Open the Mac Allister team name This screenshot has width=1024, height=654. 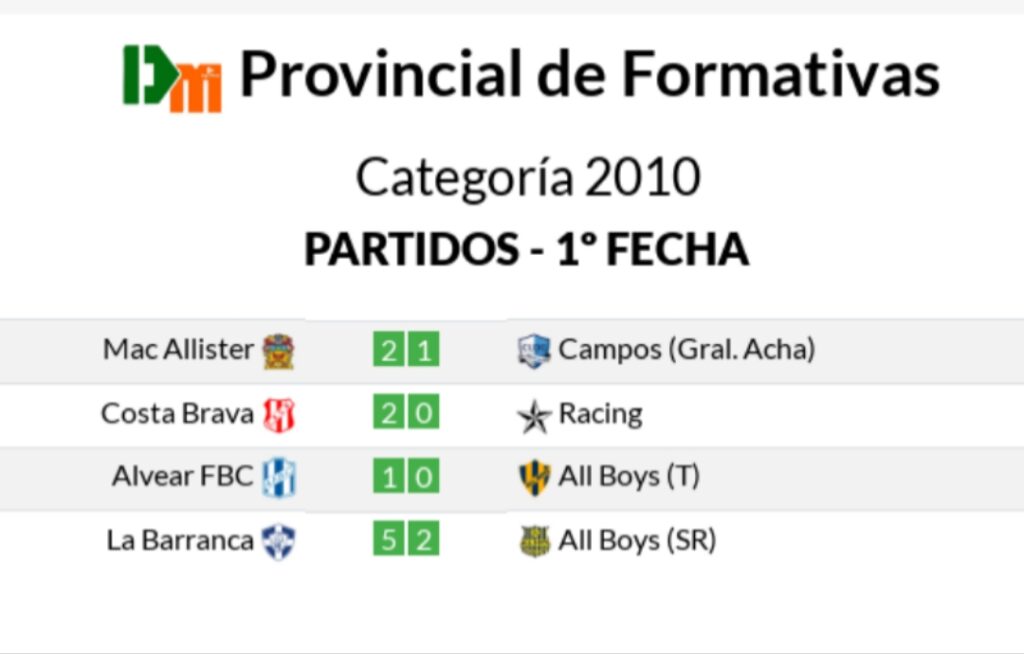point(178,350)
